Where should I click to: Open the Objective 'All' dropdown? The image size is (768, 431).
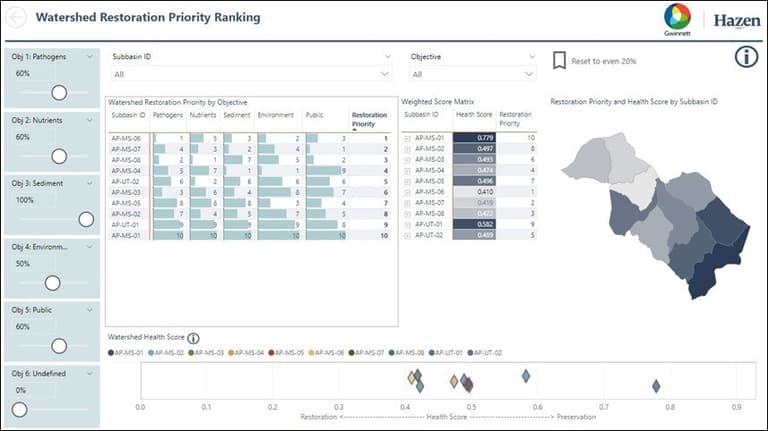pos(473,74)
